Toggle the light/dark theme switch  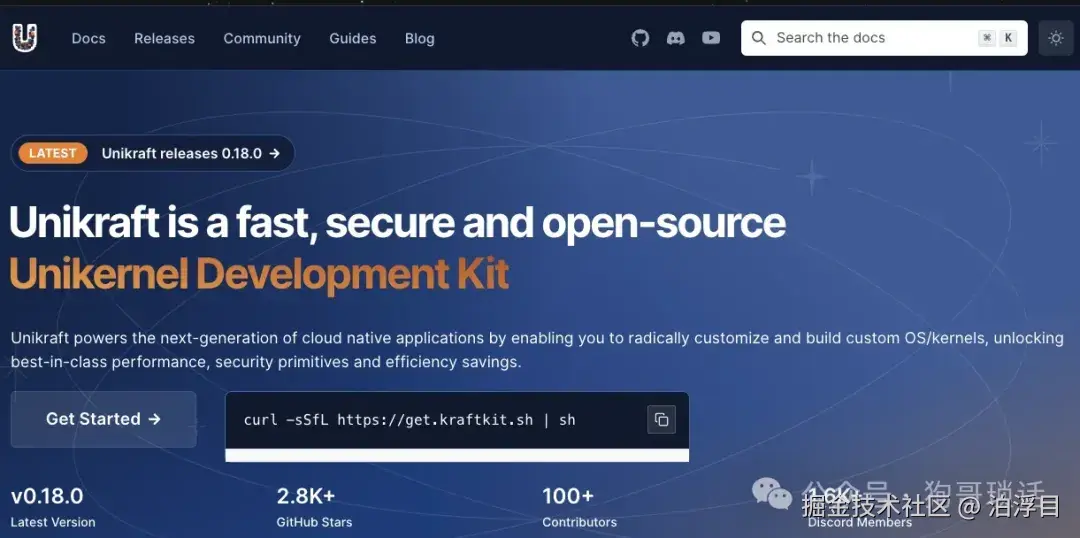(x=1056, y=38)
